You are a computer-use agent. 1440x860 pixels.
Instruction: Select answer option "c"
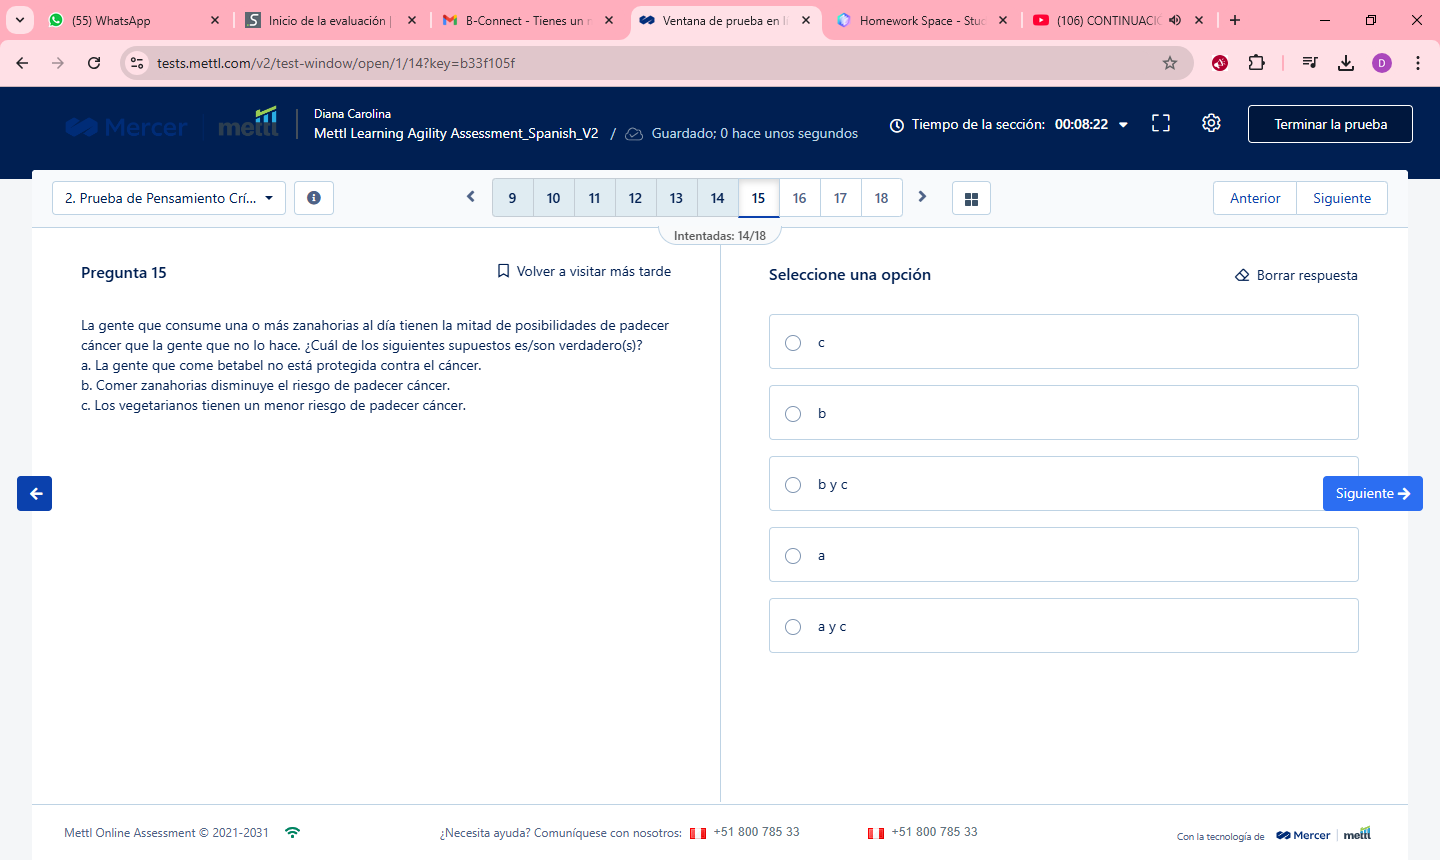coord(1063,342)
